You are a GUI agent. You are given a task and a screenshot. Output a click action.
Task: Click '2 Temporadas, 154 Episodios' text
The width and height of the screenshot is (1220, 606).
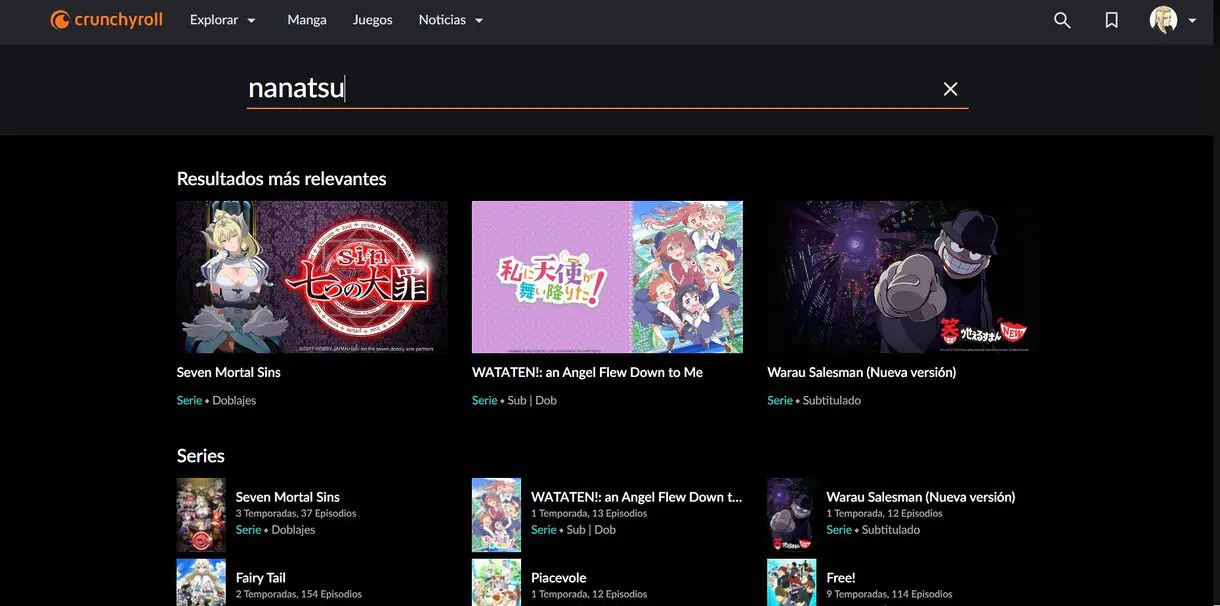click(299, 594)
